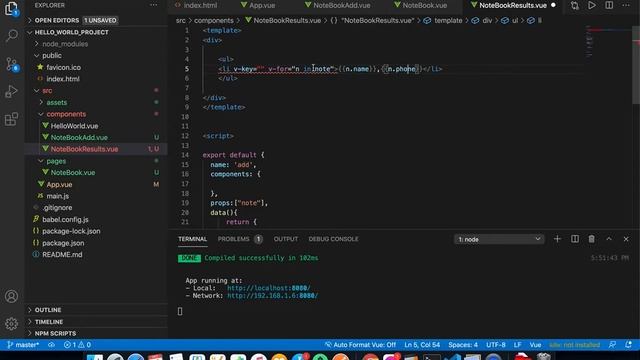Split the editor to the right

[x=609, y=5]
